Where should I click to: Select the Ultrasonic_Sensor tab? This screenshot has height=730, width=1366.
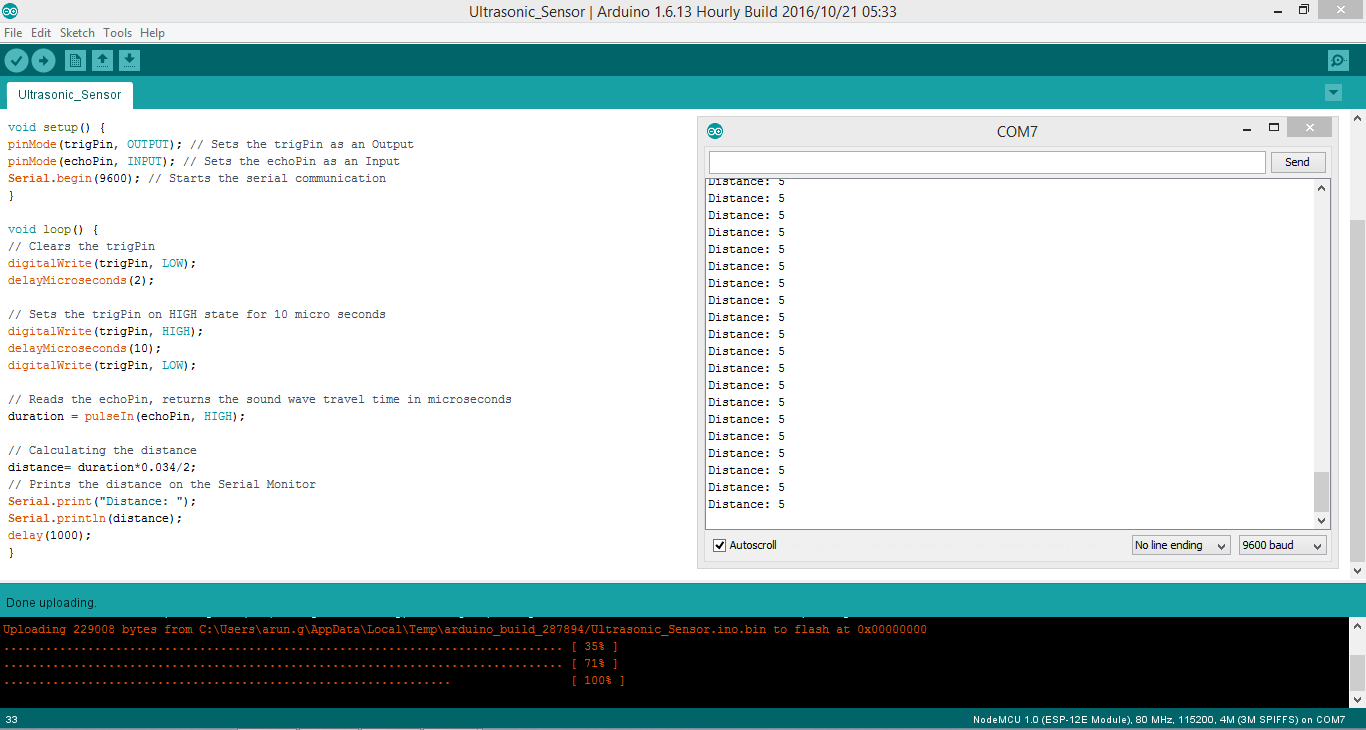tap(70, 95)
